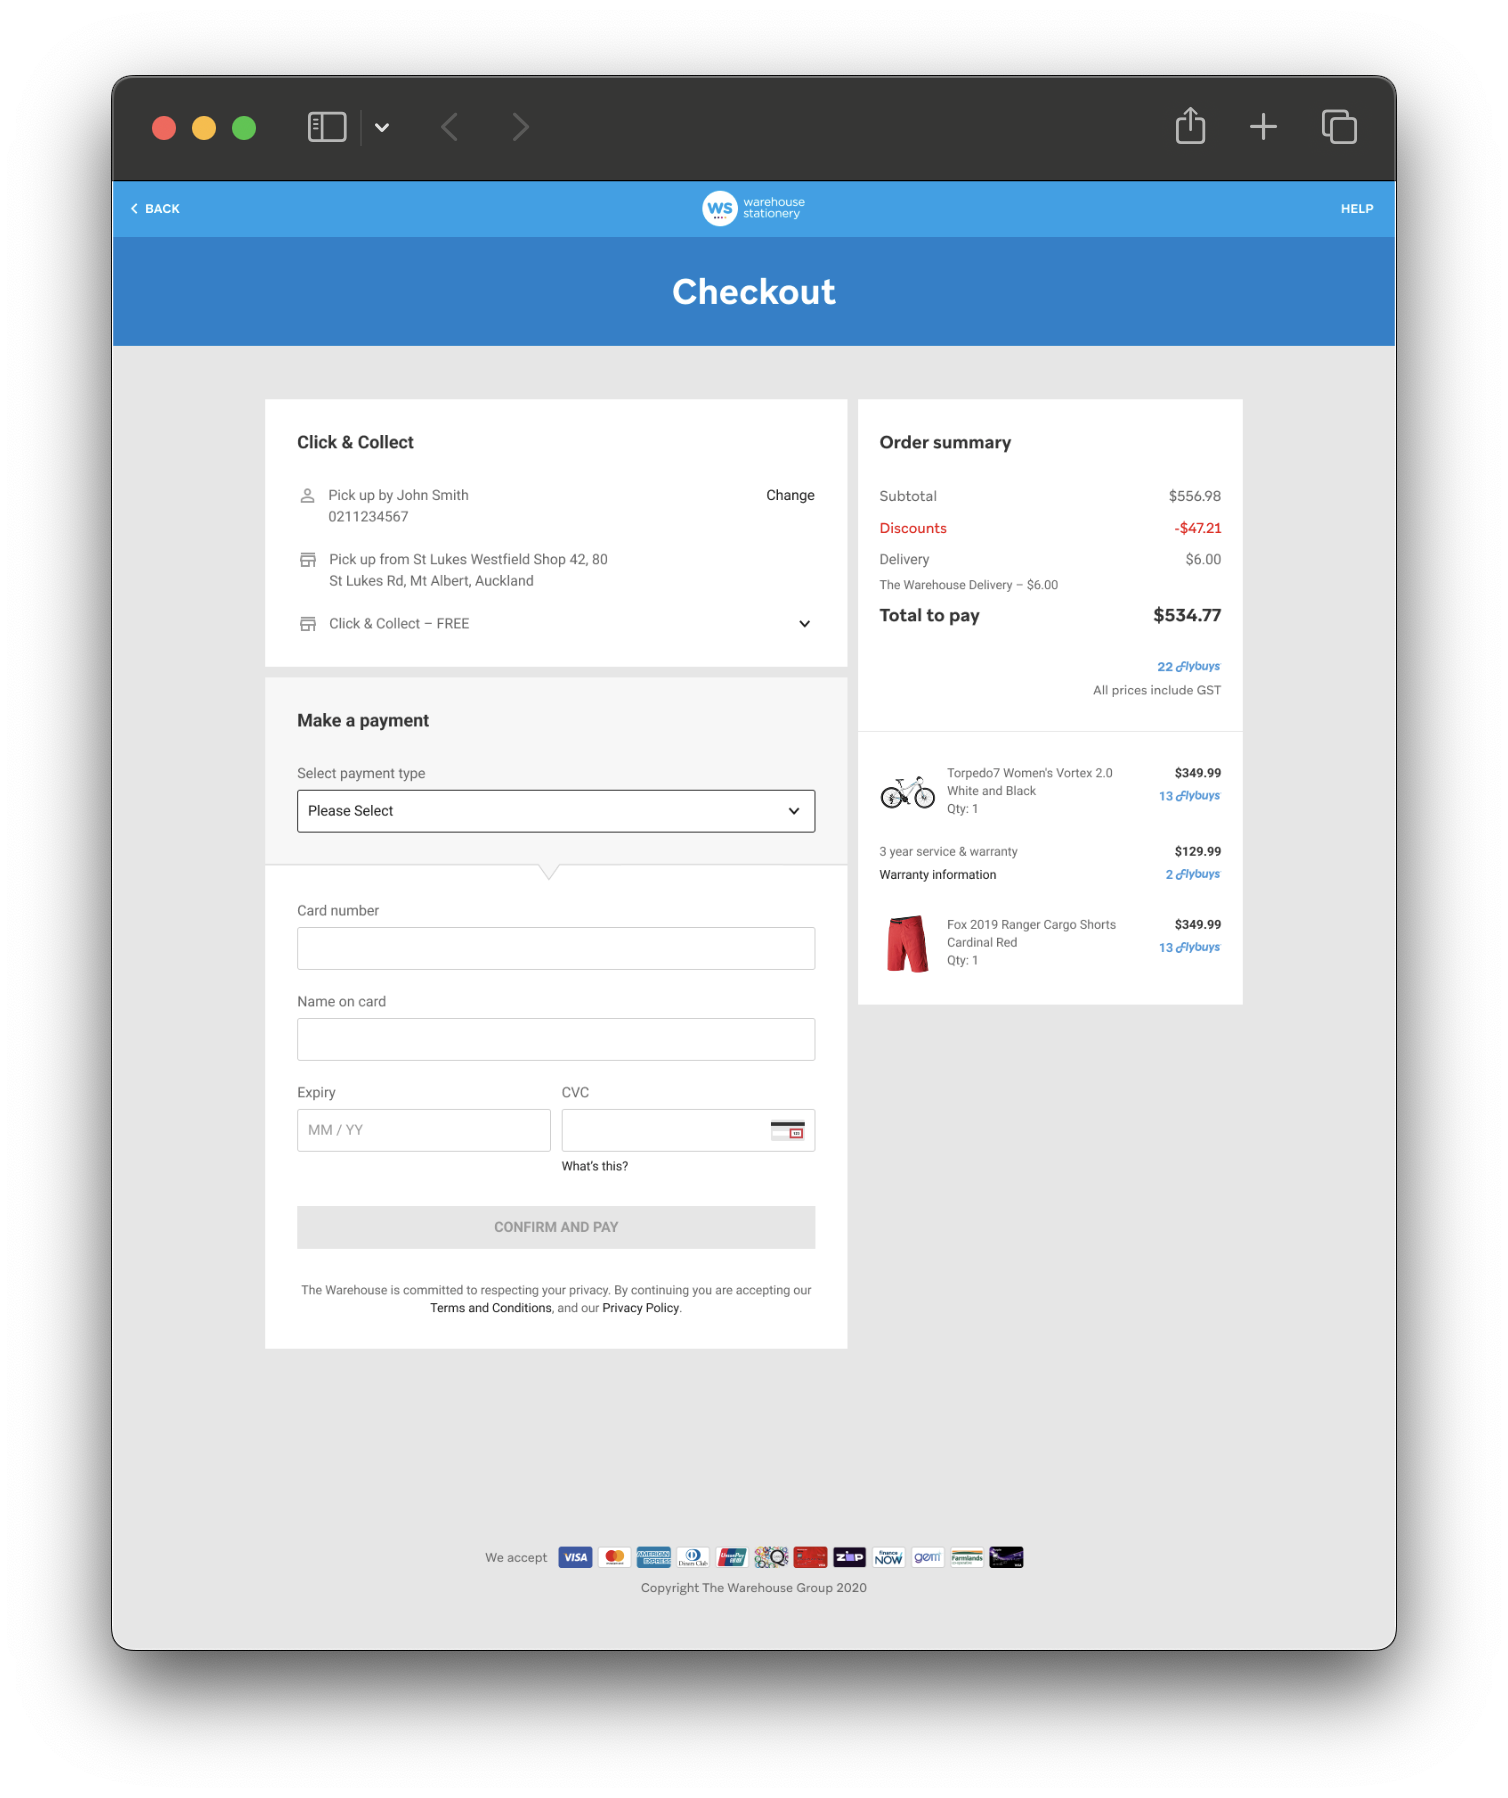
Task: Open the HELP link in the header
Action: coord(1357,208)
